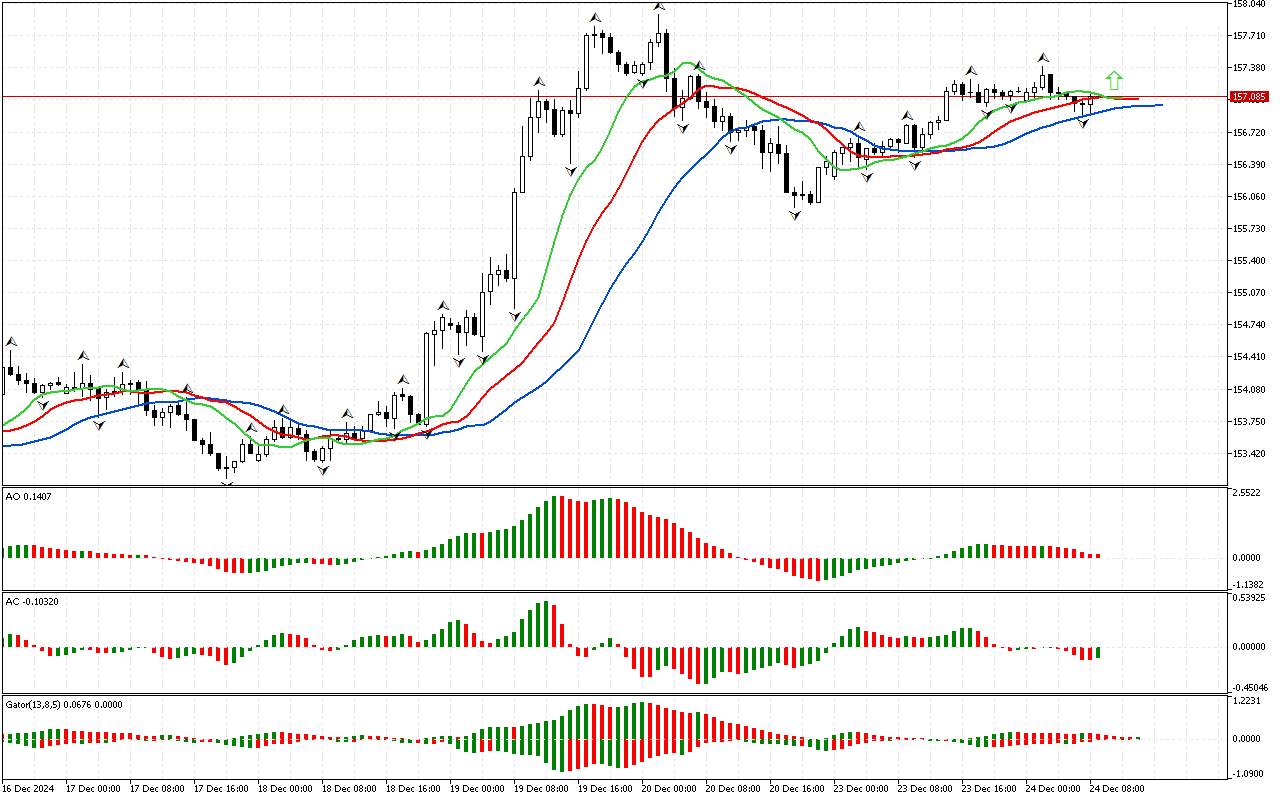This screenshot has height=800, width=1280.
Task: Click the -0.45046 value on AC scale
Action: coord(1251,687)
